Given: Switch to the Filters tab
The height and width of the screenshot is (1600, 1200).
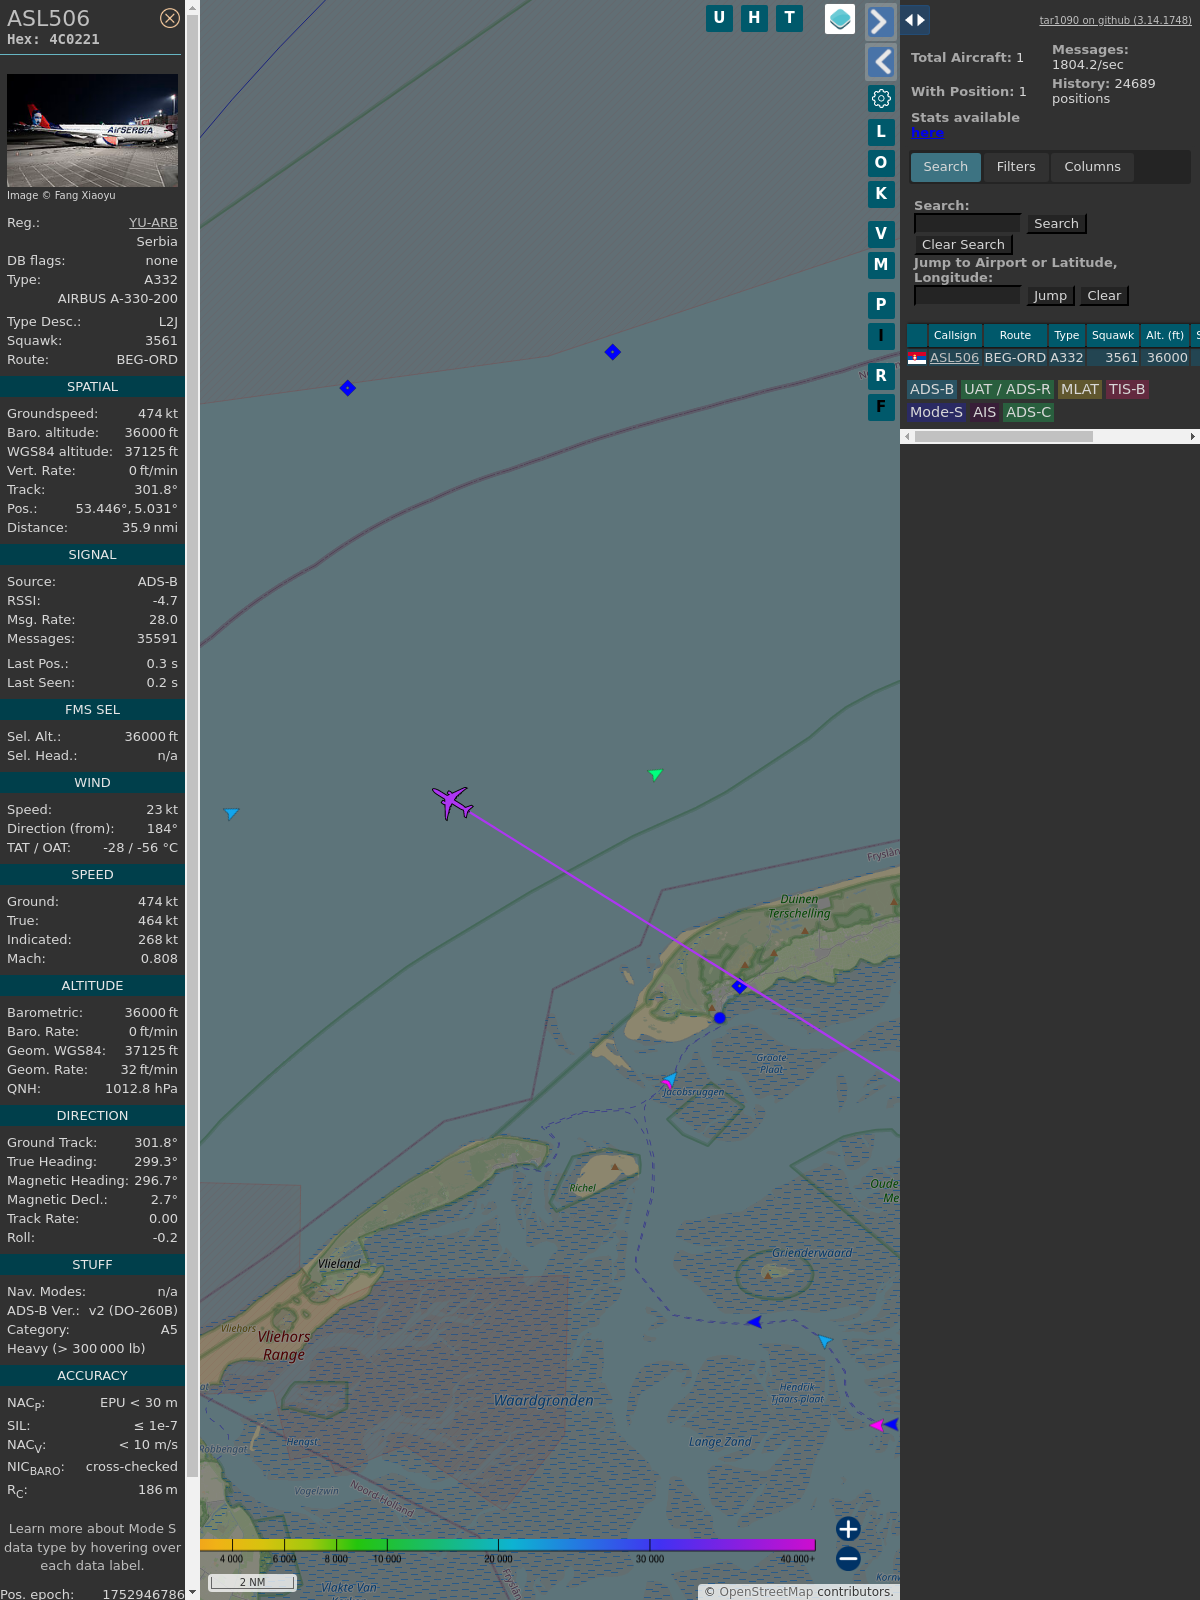Looking at the screenshot, I should click(x=1015, y=167).
